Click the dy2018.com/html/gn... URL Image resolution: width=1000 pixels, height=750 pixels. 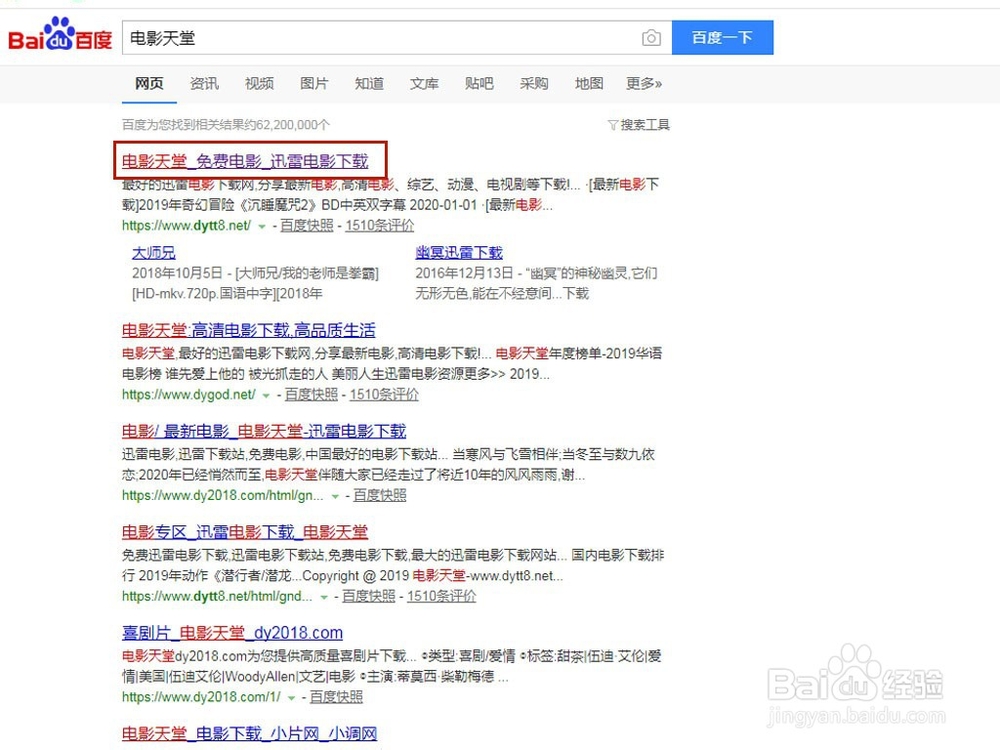click(x=223, y=495)
